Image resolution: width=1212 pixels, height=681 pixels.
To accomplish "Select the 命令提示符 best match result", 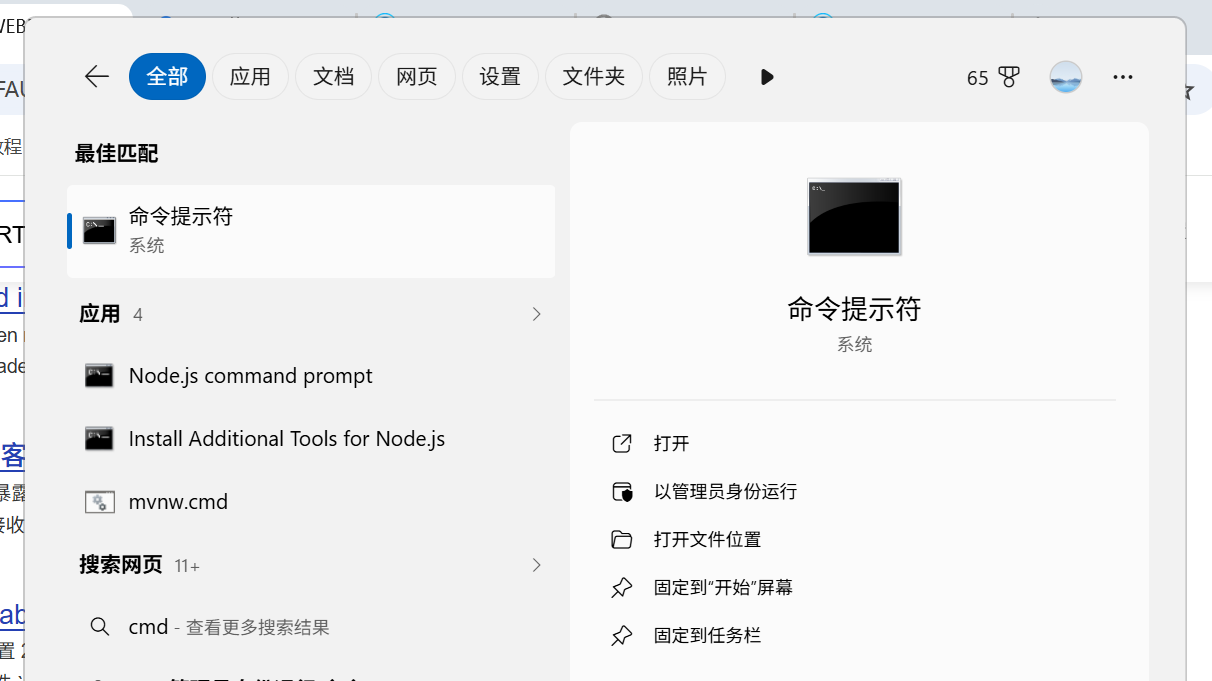I will click(311, 231).
